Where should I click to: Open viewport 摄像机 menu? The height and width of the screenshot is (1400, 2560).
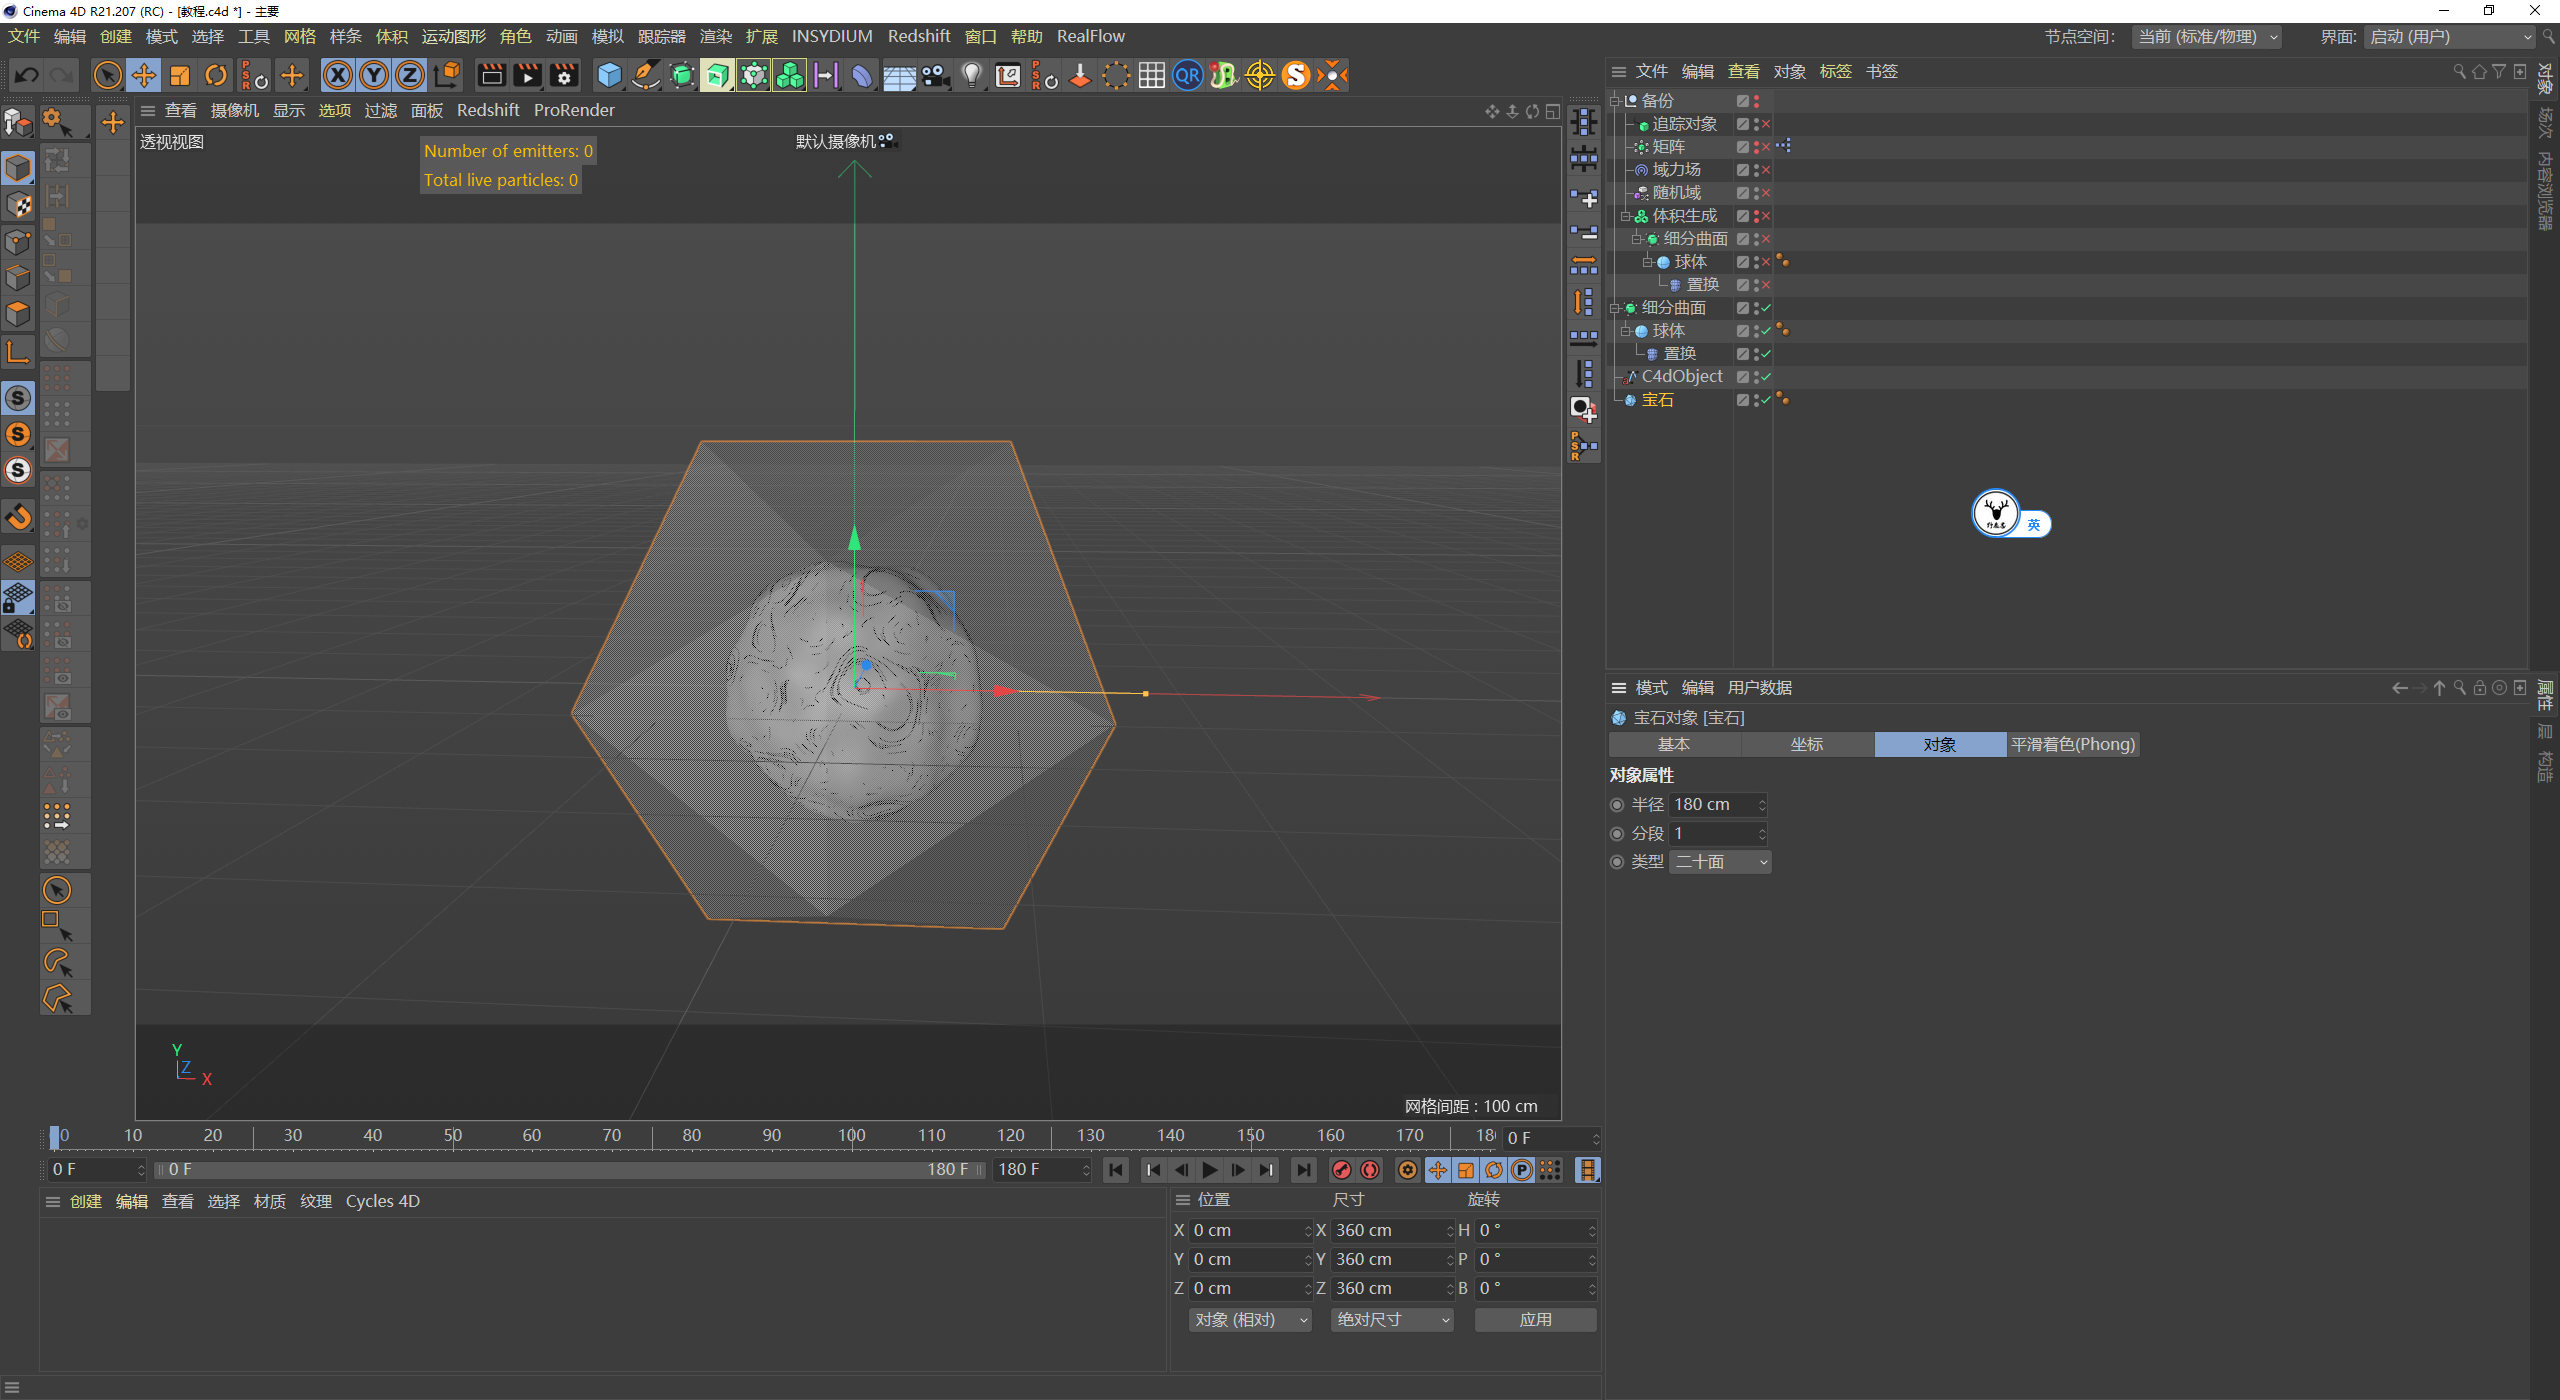(x=235, y=110)
